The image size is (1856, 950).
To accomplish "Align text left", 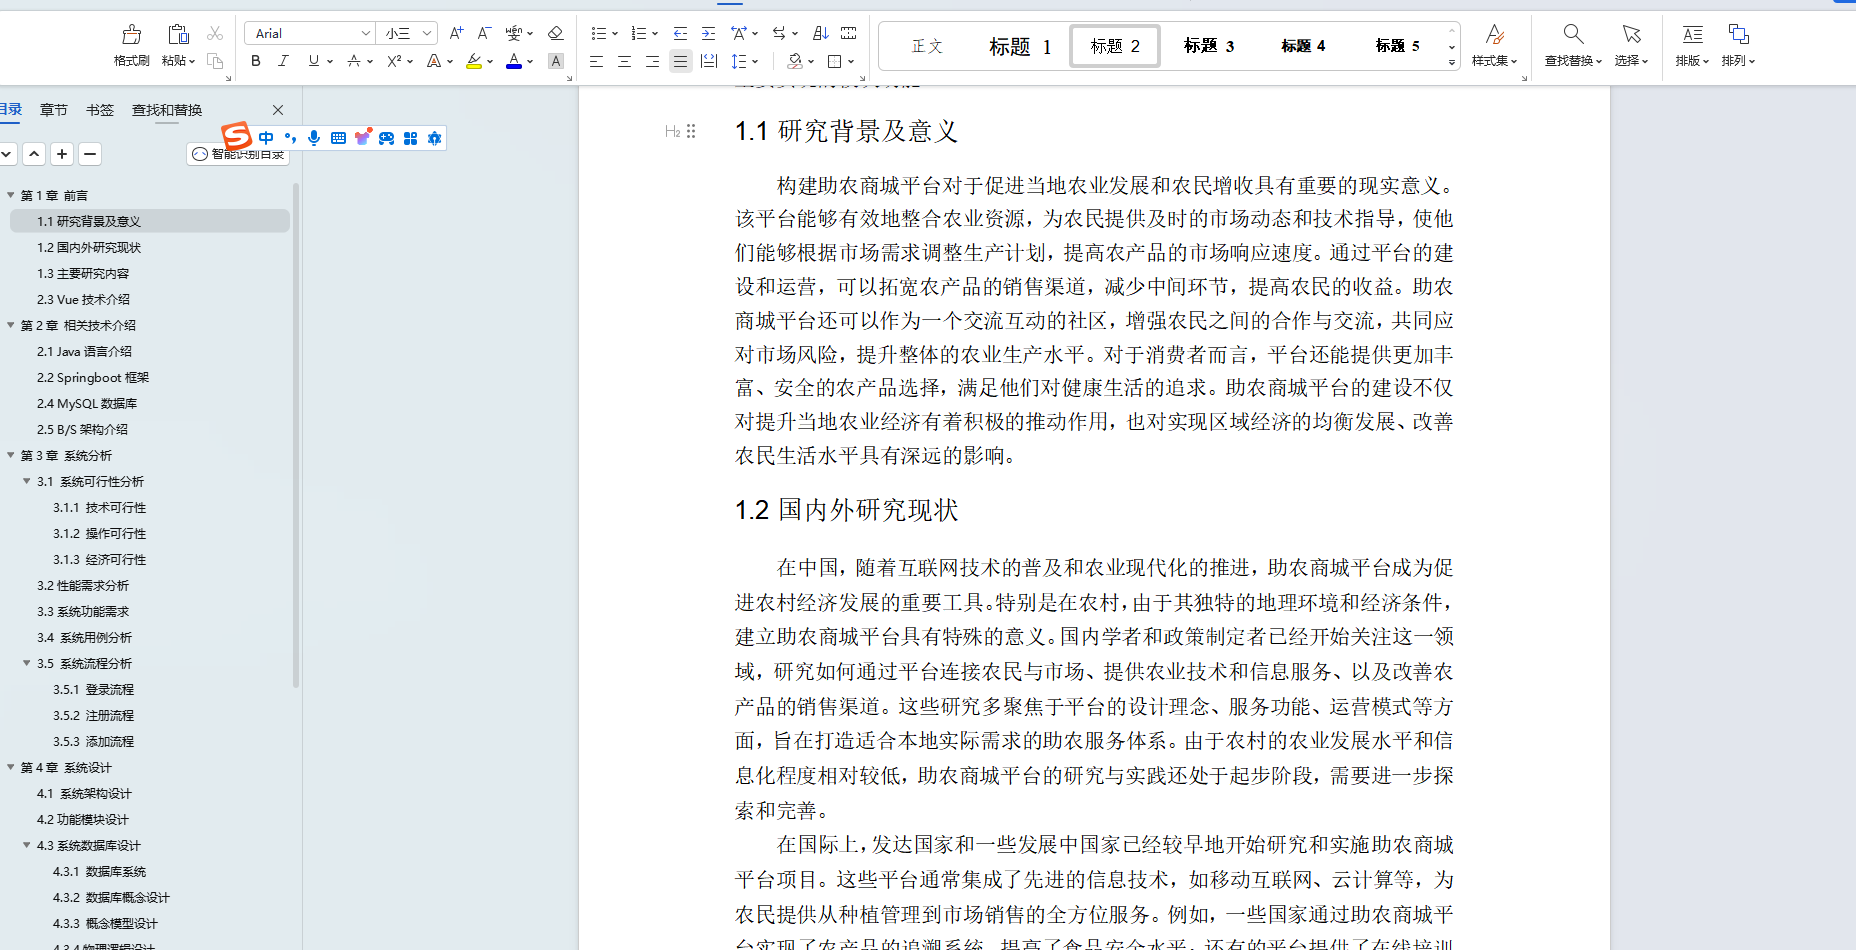I will pyautogui.click(x=596, y=61).
